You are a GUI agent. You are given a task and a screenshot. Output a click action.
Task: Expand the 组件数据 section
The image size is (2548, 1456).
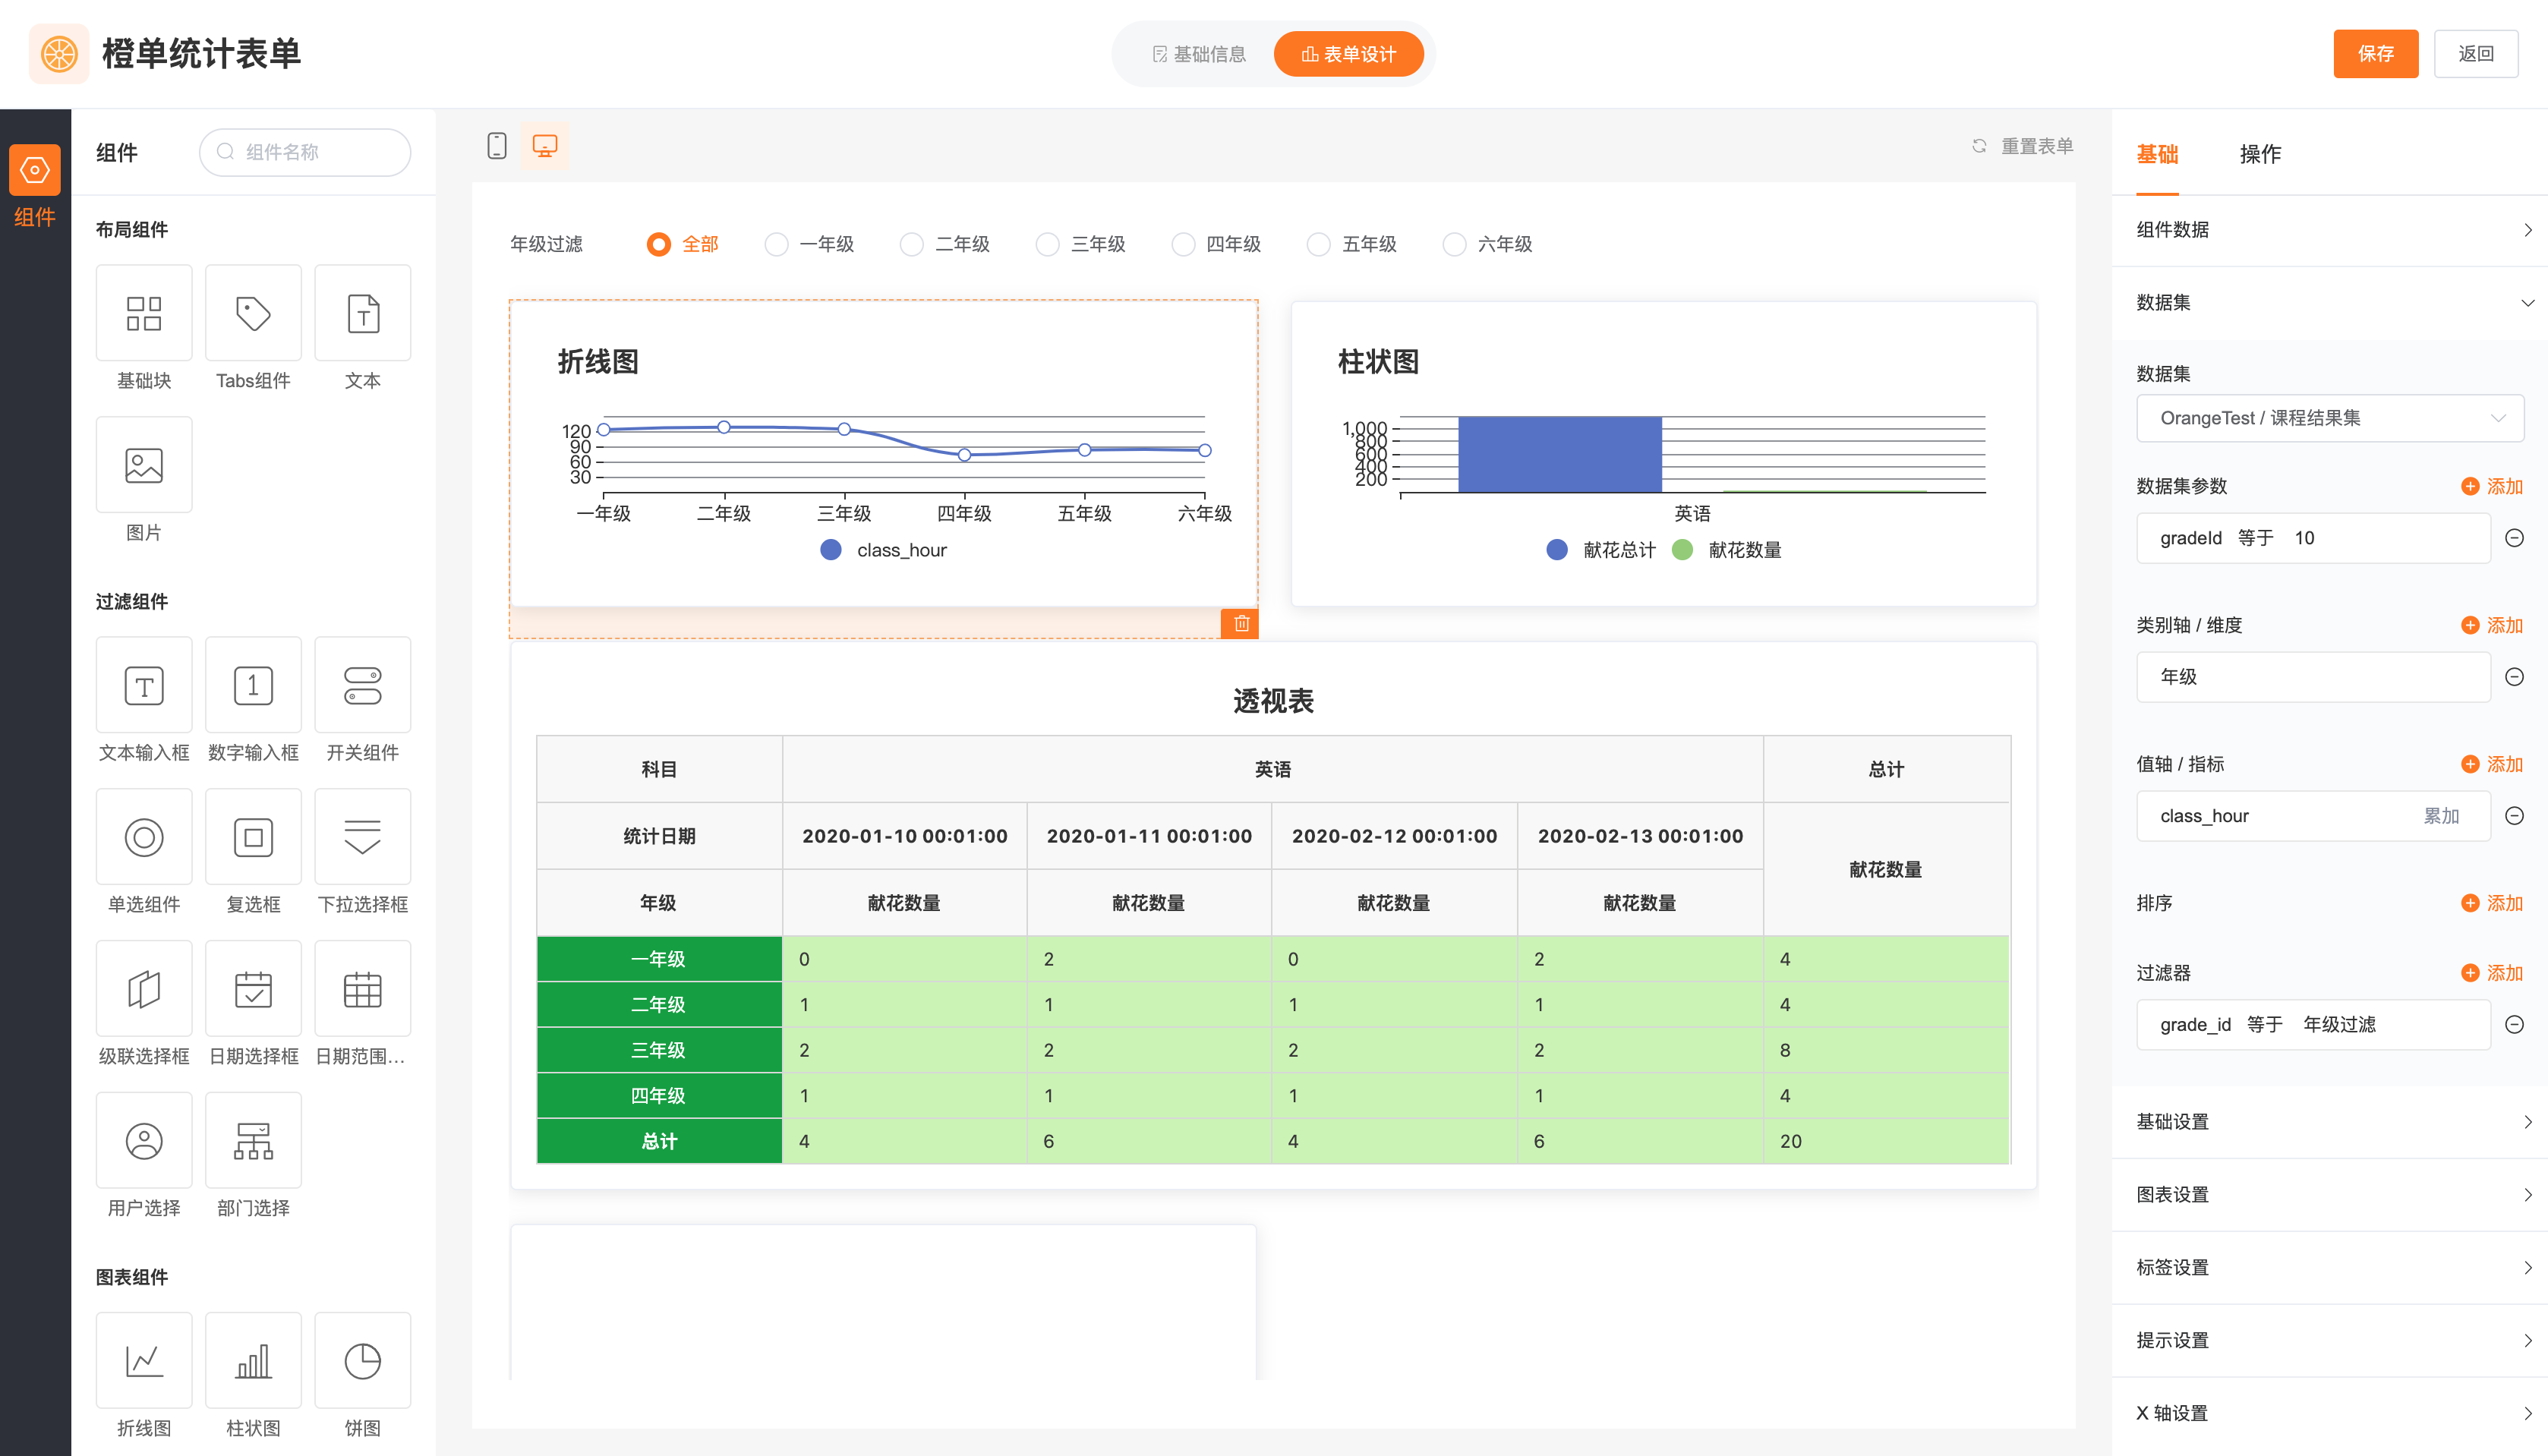click(x=2329, y=230)
